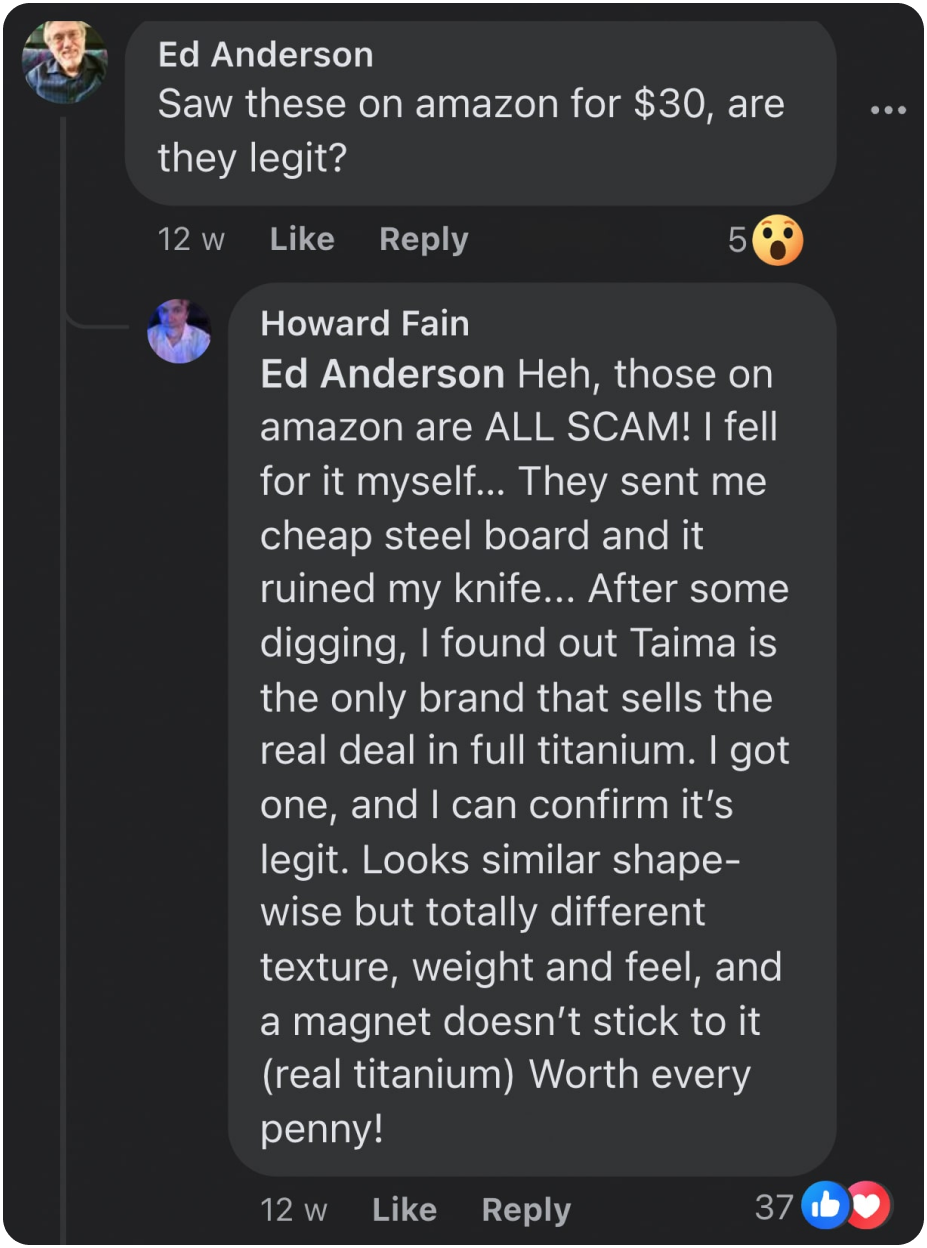This screenshot has height=1248, width=927.
Task: View the 5 reactions count
Action: click(x=737, y=241)
